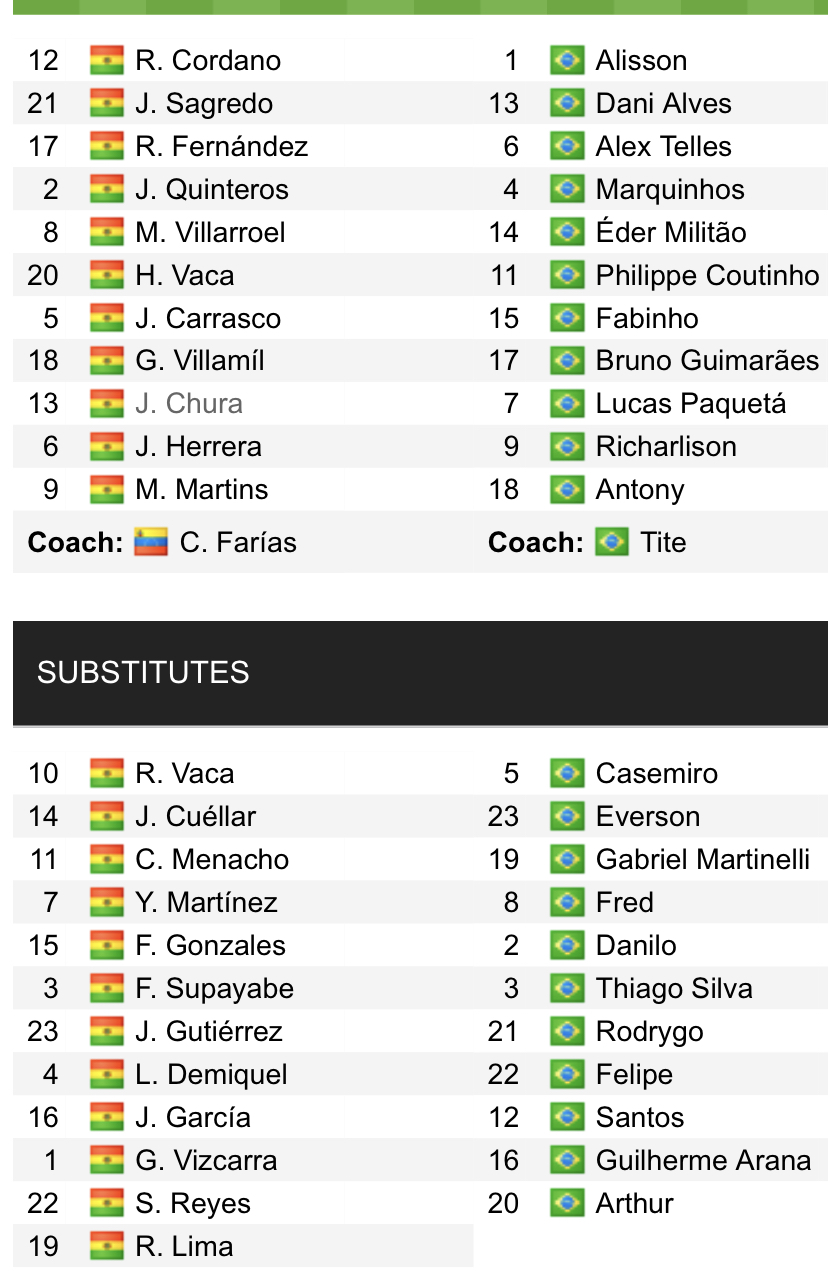
Task: Click the flag icon next to M. Martins
Action: [x=106, y=489]
